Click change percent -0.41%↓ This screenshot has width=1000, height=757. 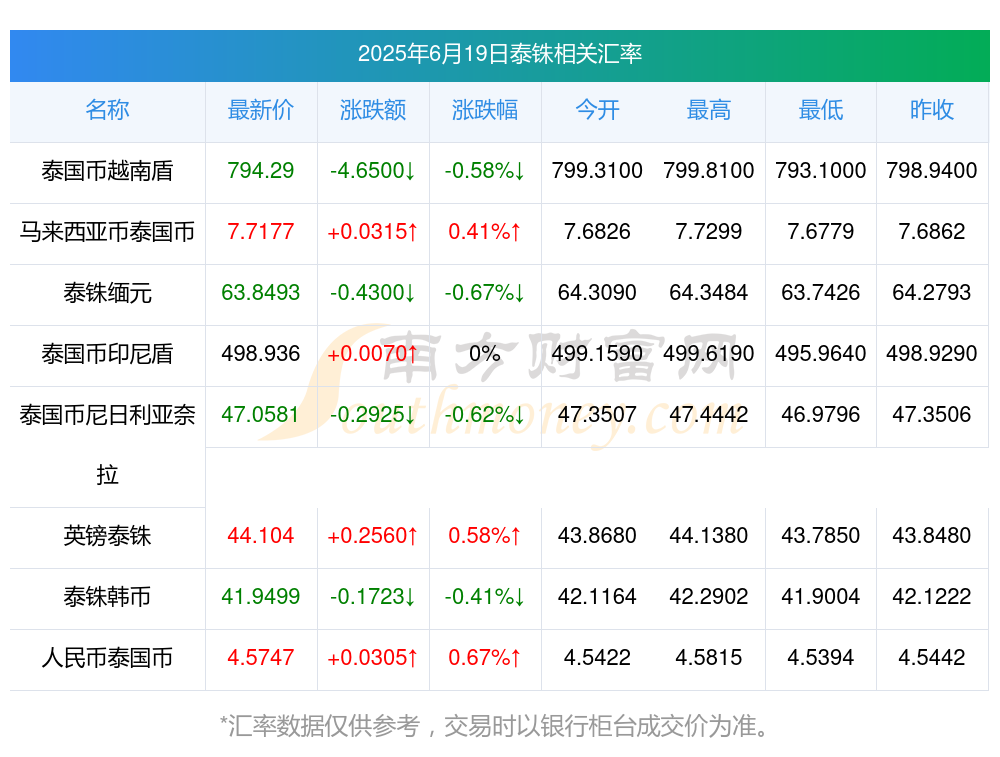pyautogui.click(x=485, y=596)
